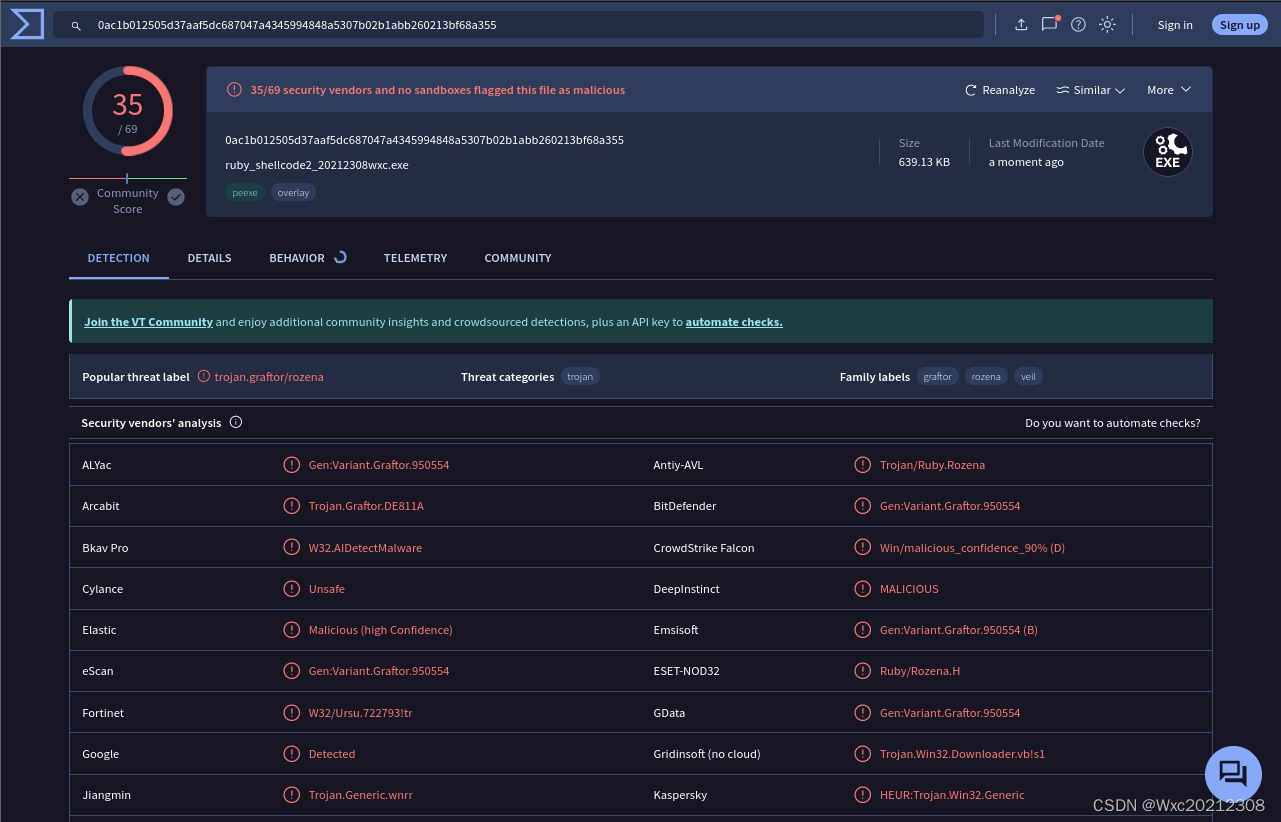Viewport: 1281px width, 822px height.
Task: Open the notifications comment icon
Action: [x=1049, y=24]
